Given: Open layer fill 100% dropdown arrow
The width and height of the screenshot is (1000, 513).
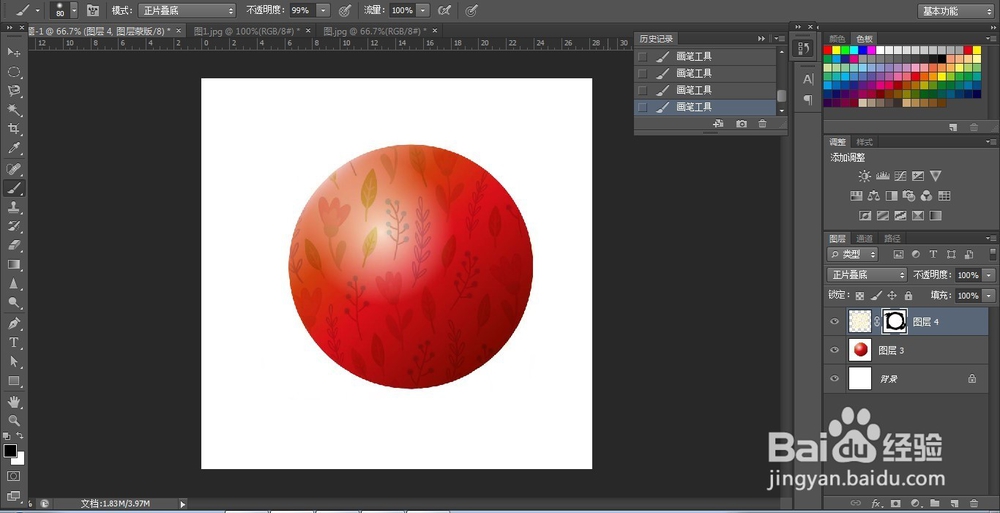Looking at the screenshot, I should click(989, 295).
